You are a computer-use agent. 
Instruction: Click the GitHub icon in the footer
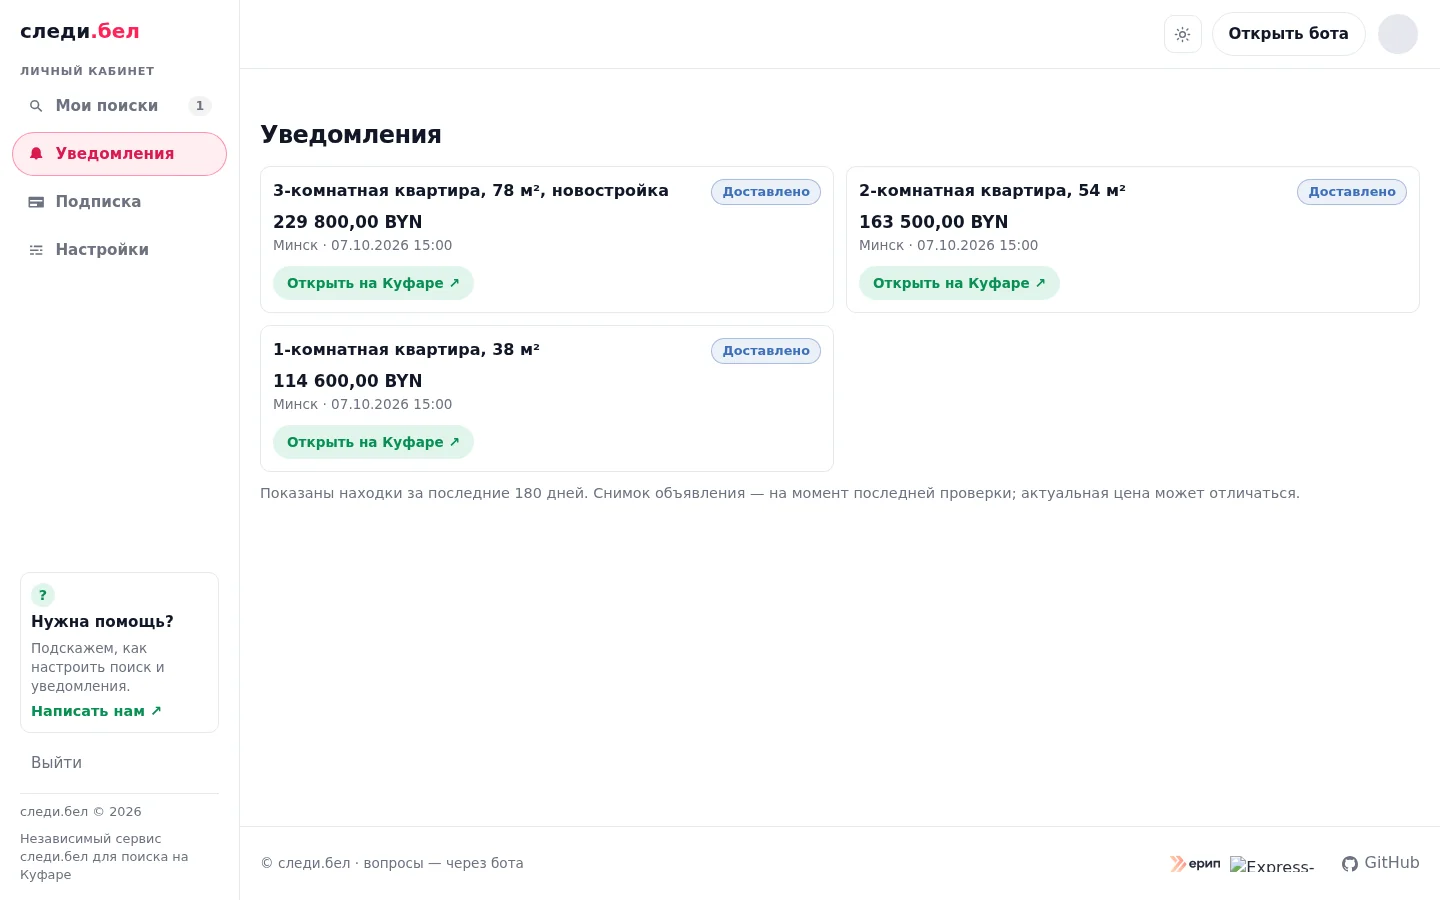pos(1350,863)
